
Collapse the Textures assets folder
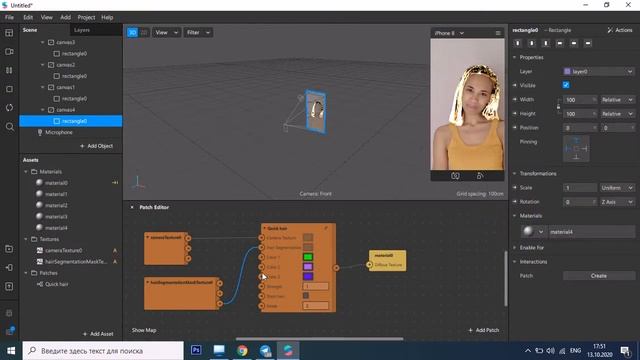[x=26, y=239]
